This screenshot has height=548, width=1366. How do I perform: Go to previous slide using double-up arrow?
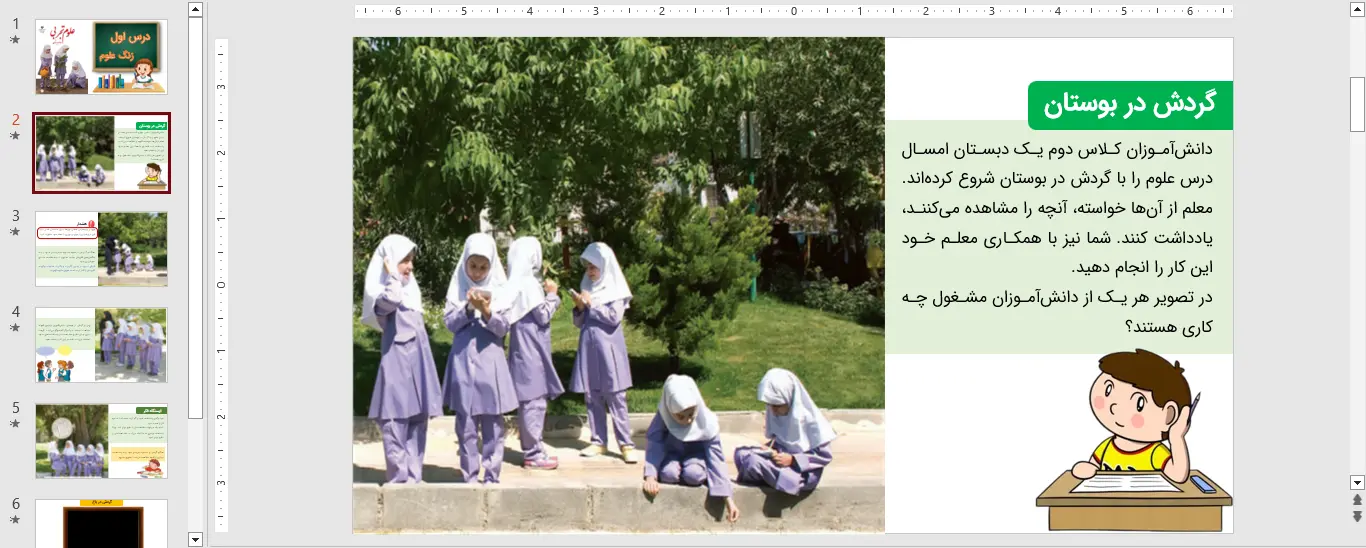[1357, 499]
